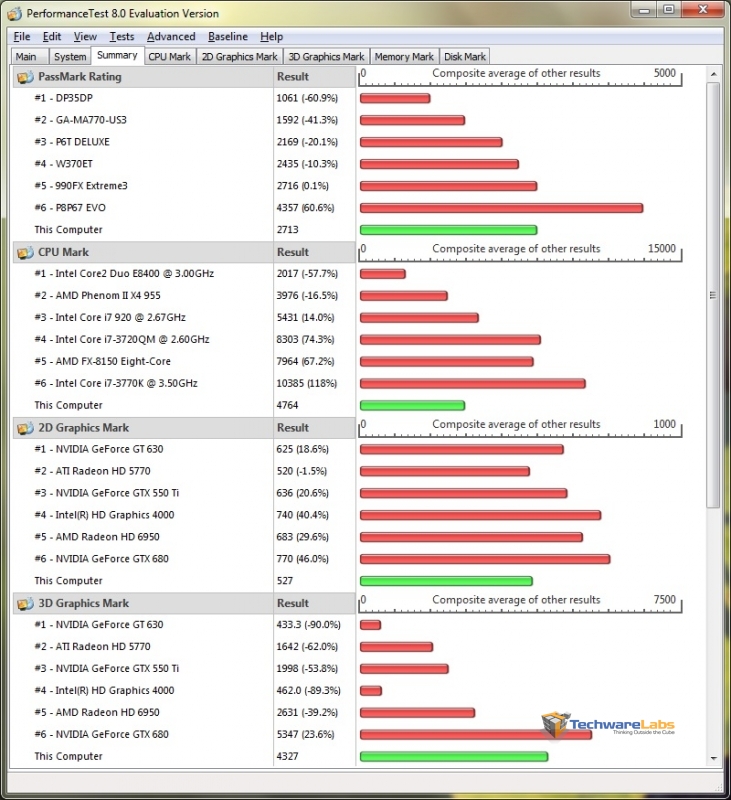Screen dimensions: 731x800
Task: Click result 462.0 (-89.3%) value
Action: pyautogui.click(x=309, y=690)
